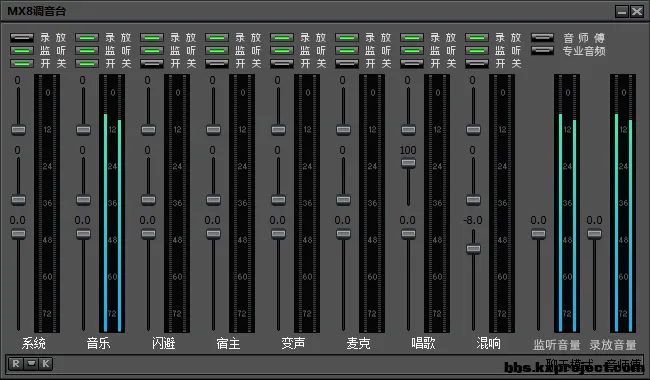Click the 音乐 channel fader showing 0.0
This screenshot has width=650, height=380.
83,234
